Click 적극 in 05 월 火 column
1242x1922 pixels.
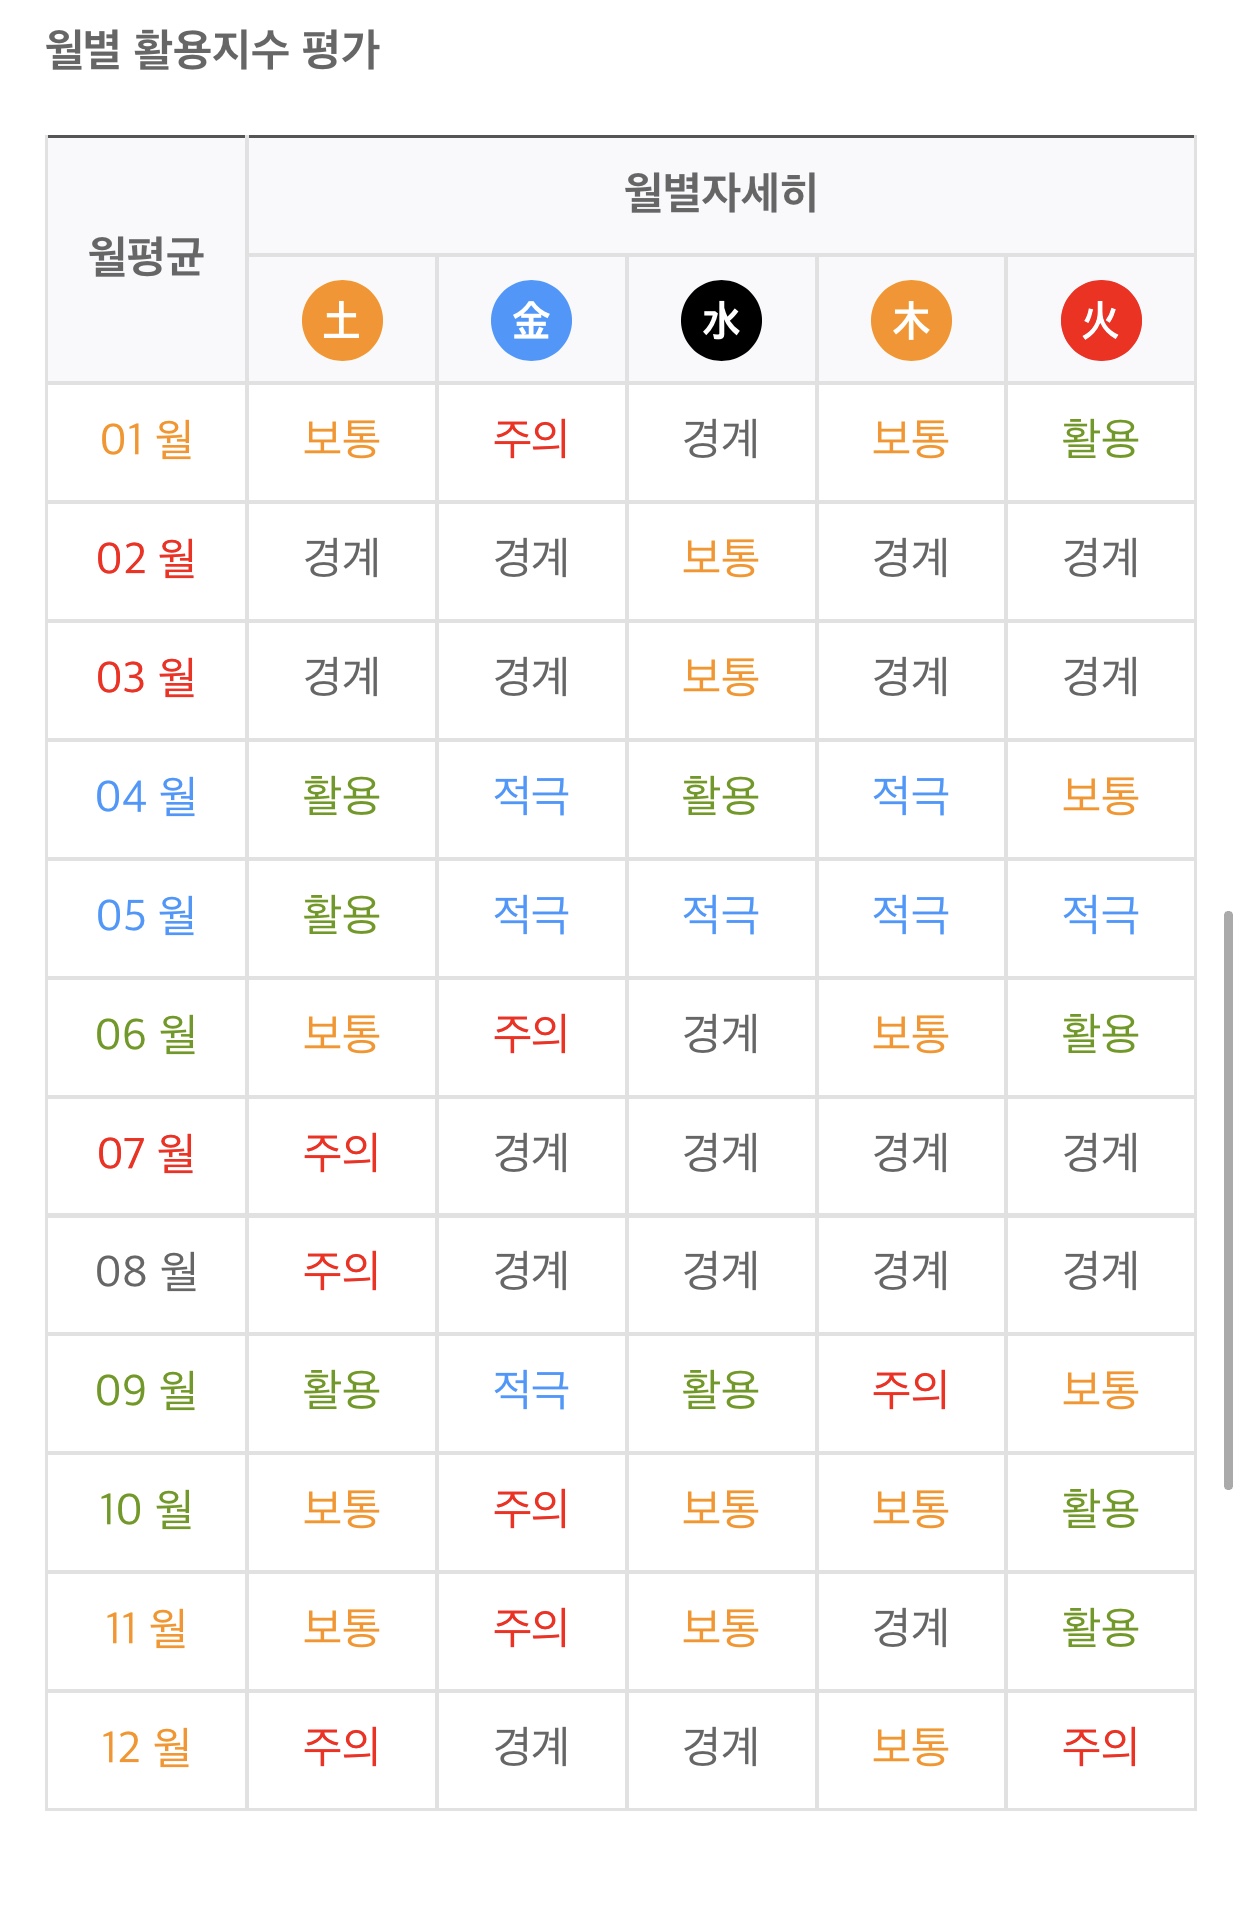pos(1101,916)
